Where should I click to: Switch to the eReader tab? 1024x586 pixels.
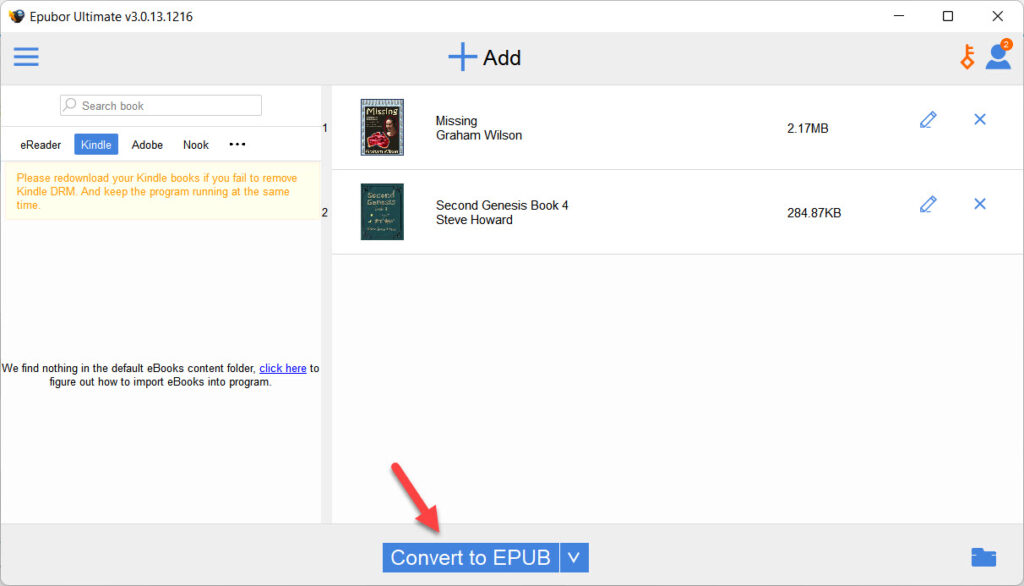click(x=40, y=144)
